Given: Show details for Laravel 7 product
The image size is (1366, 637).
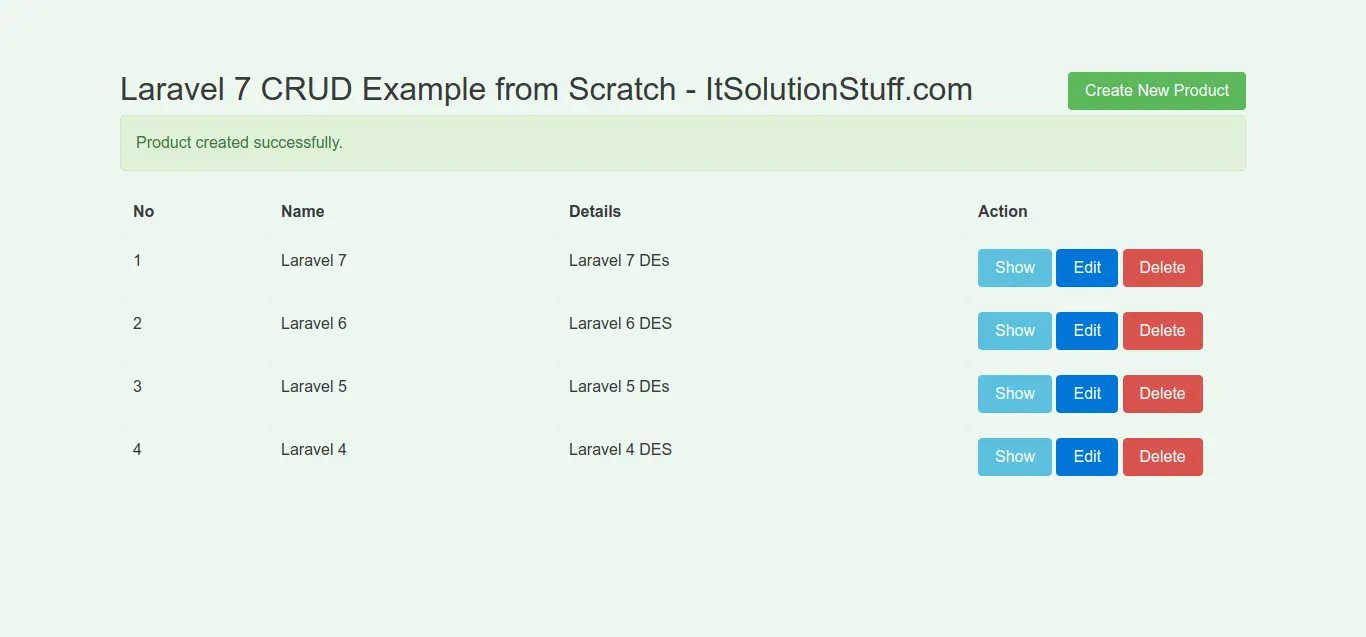Looking at the screenshot, I should click(x=1014, y=268).
